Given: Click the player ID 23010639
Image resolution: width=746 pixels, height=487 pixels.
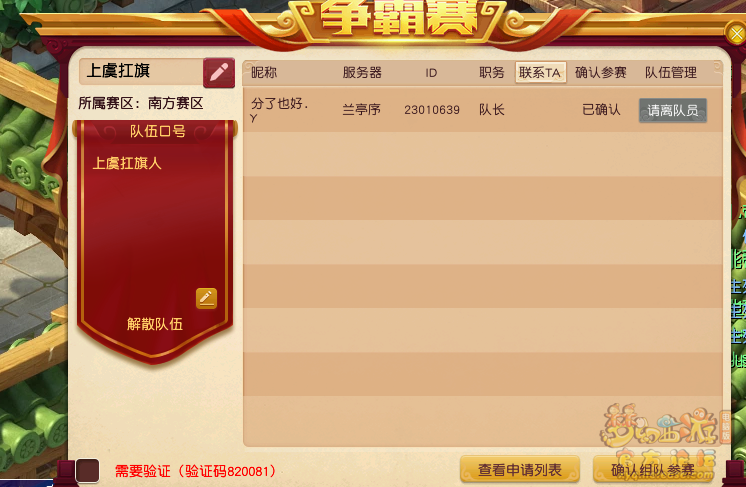Looking at the screenshot, I should coord(432,110).
